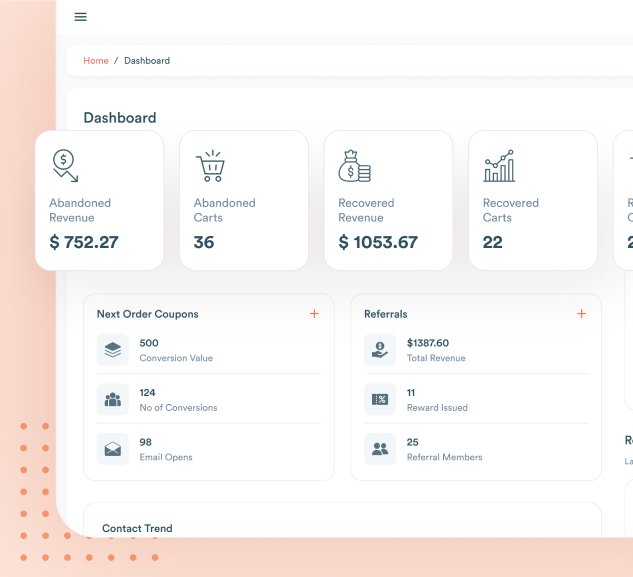633x577 pixels.
Task: Click the Recovered Revenue money bag icon
Action: (x=354, y=166)
